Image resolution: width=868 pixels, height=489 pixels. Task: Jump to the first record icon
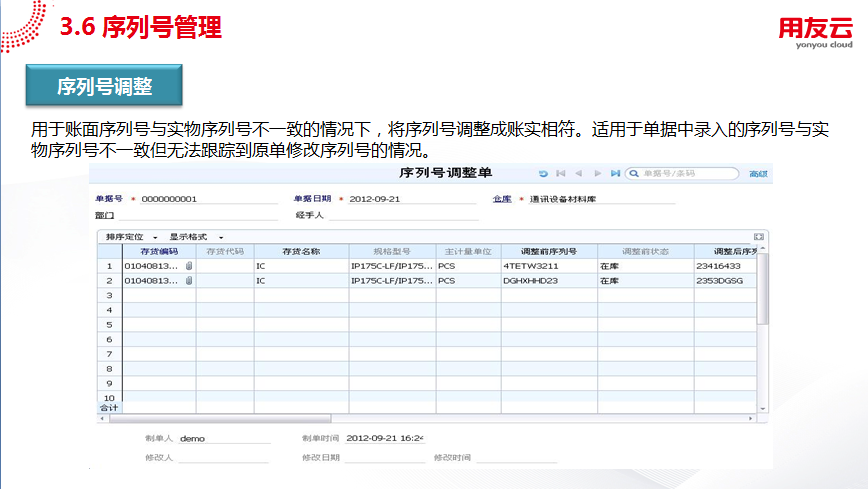coord(561,173)
